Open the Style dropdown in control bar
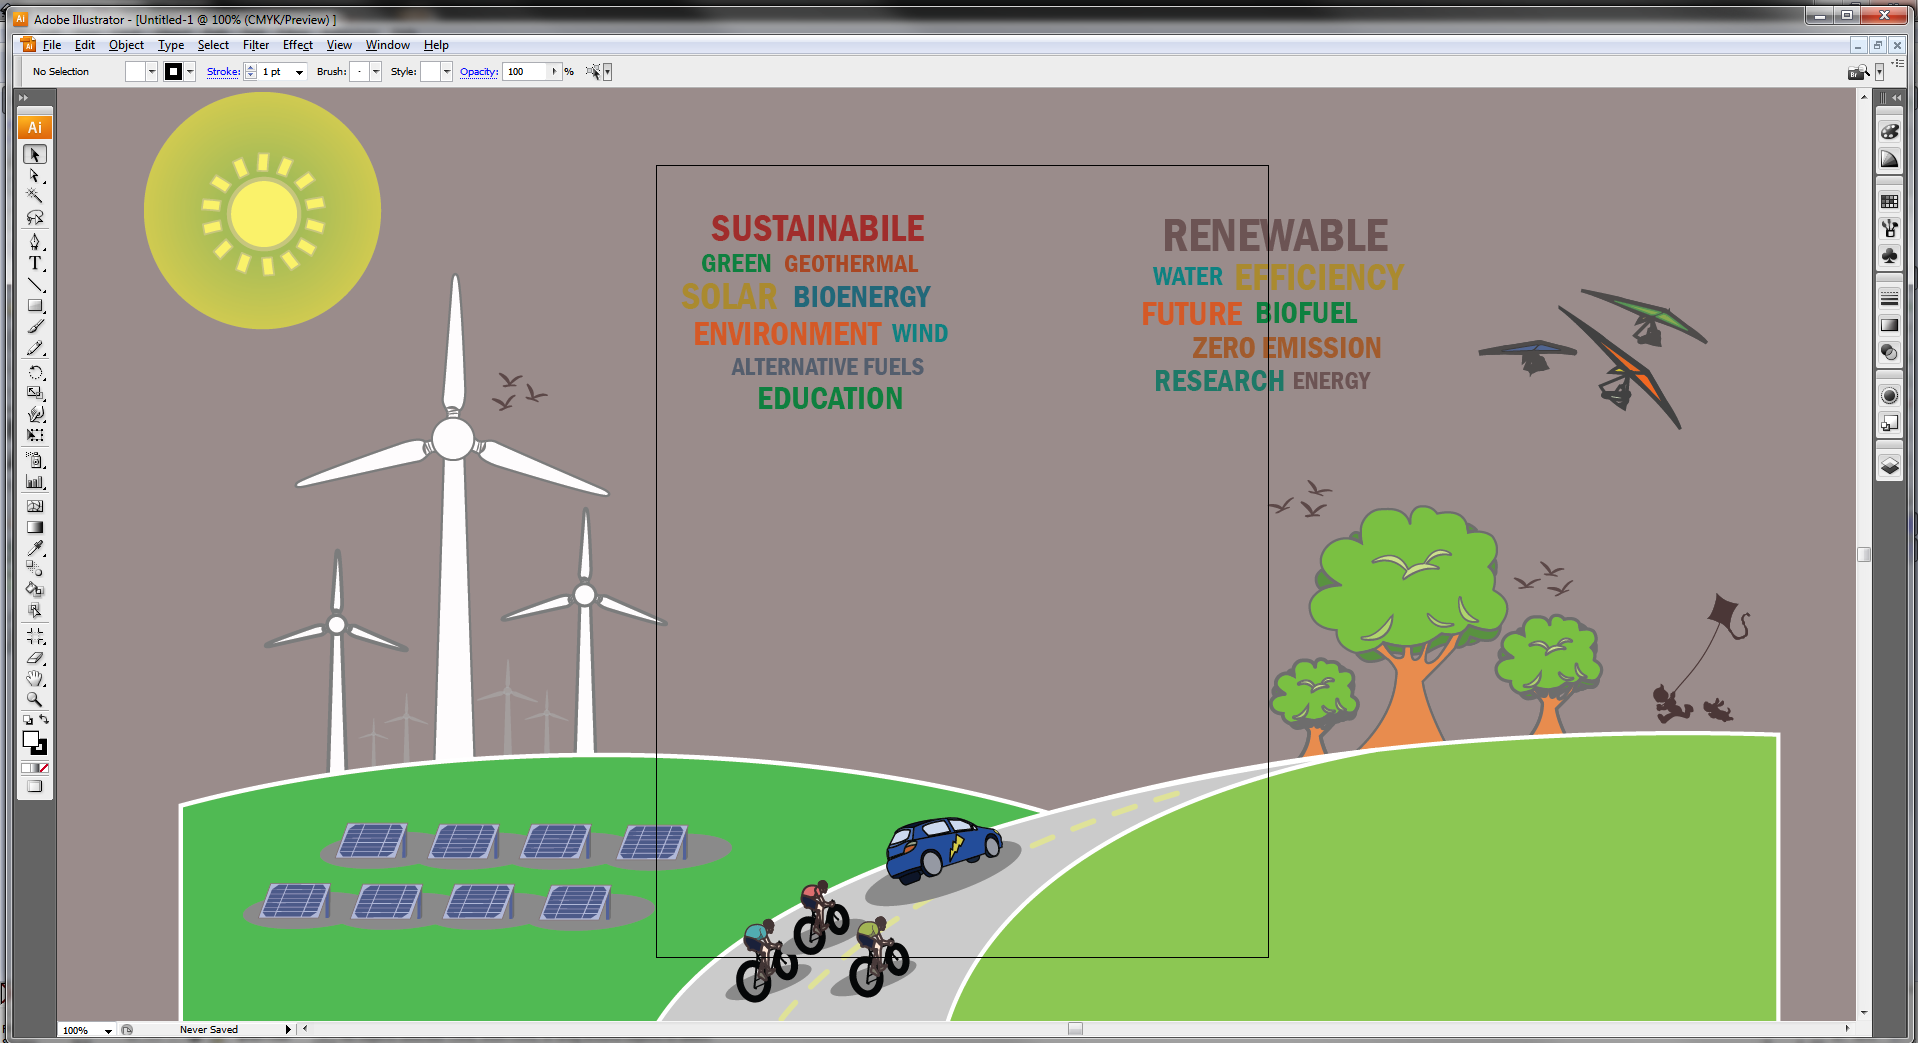The width and height of the screenshot is (1918, 1043). [x=446, y=72]
